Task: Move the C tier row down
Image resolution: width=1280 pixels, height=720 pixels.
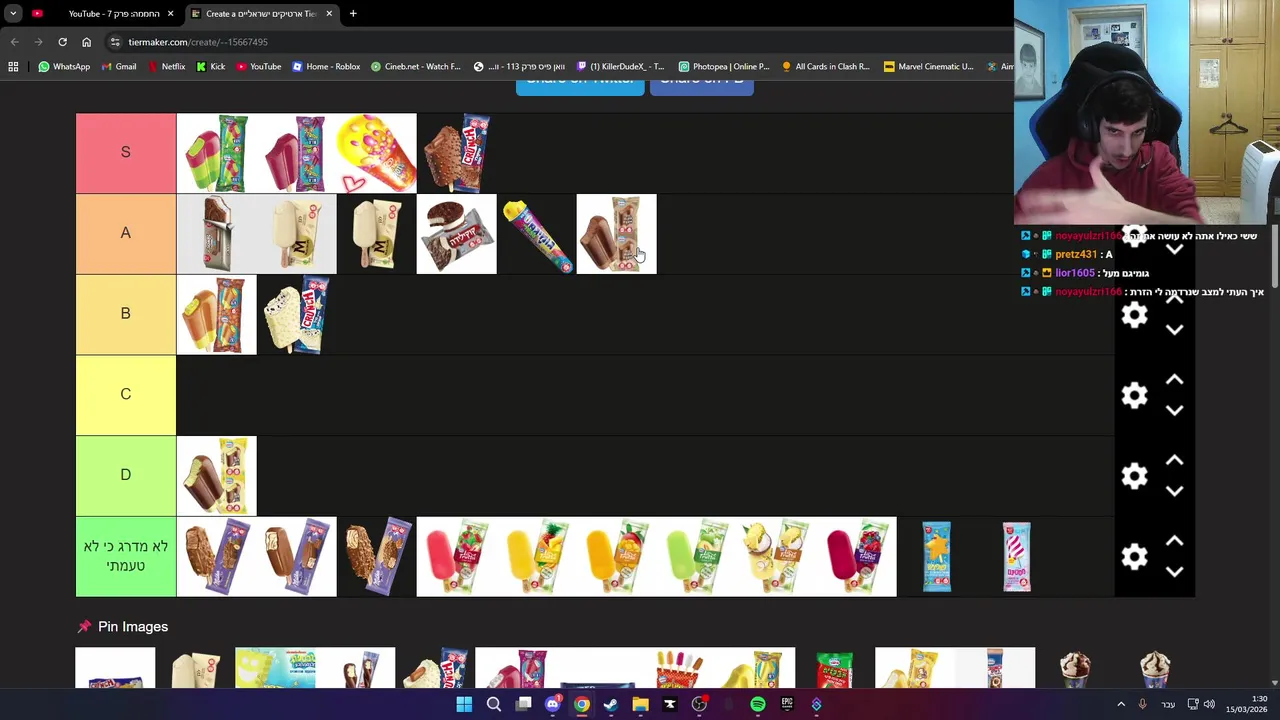Action: tap(1175, 410)
